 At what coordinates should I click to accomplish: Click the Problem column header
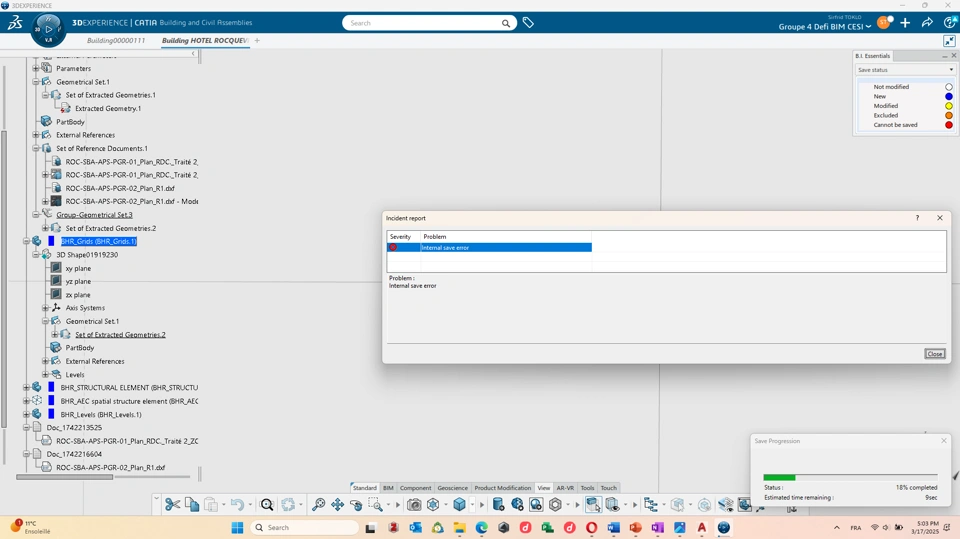(x=506, y=236)
